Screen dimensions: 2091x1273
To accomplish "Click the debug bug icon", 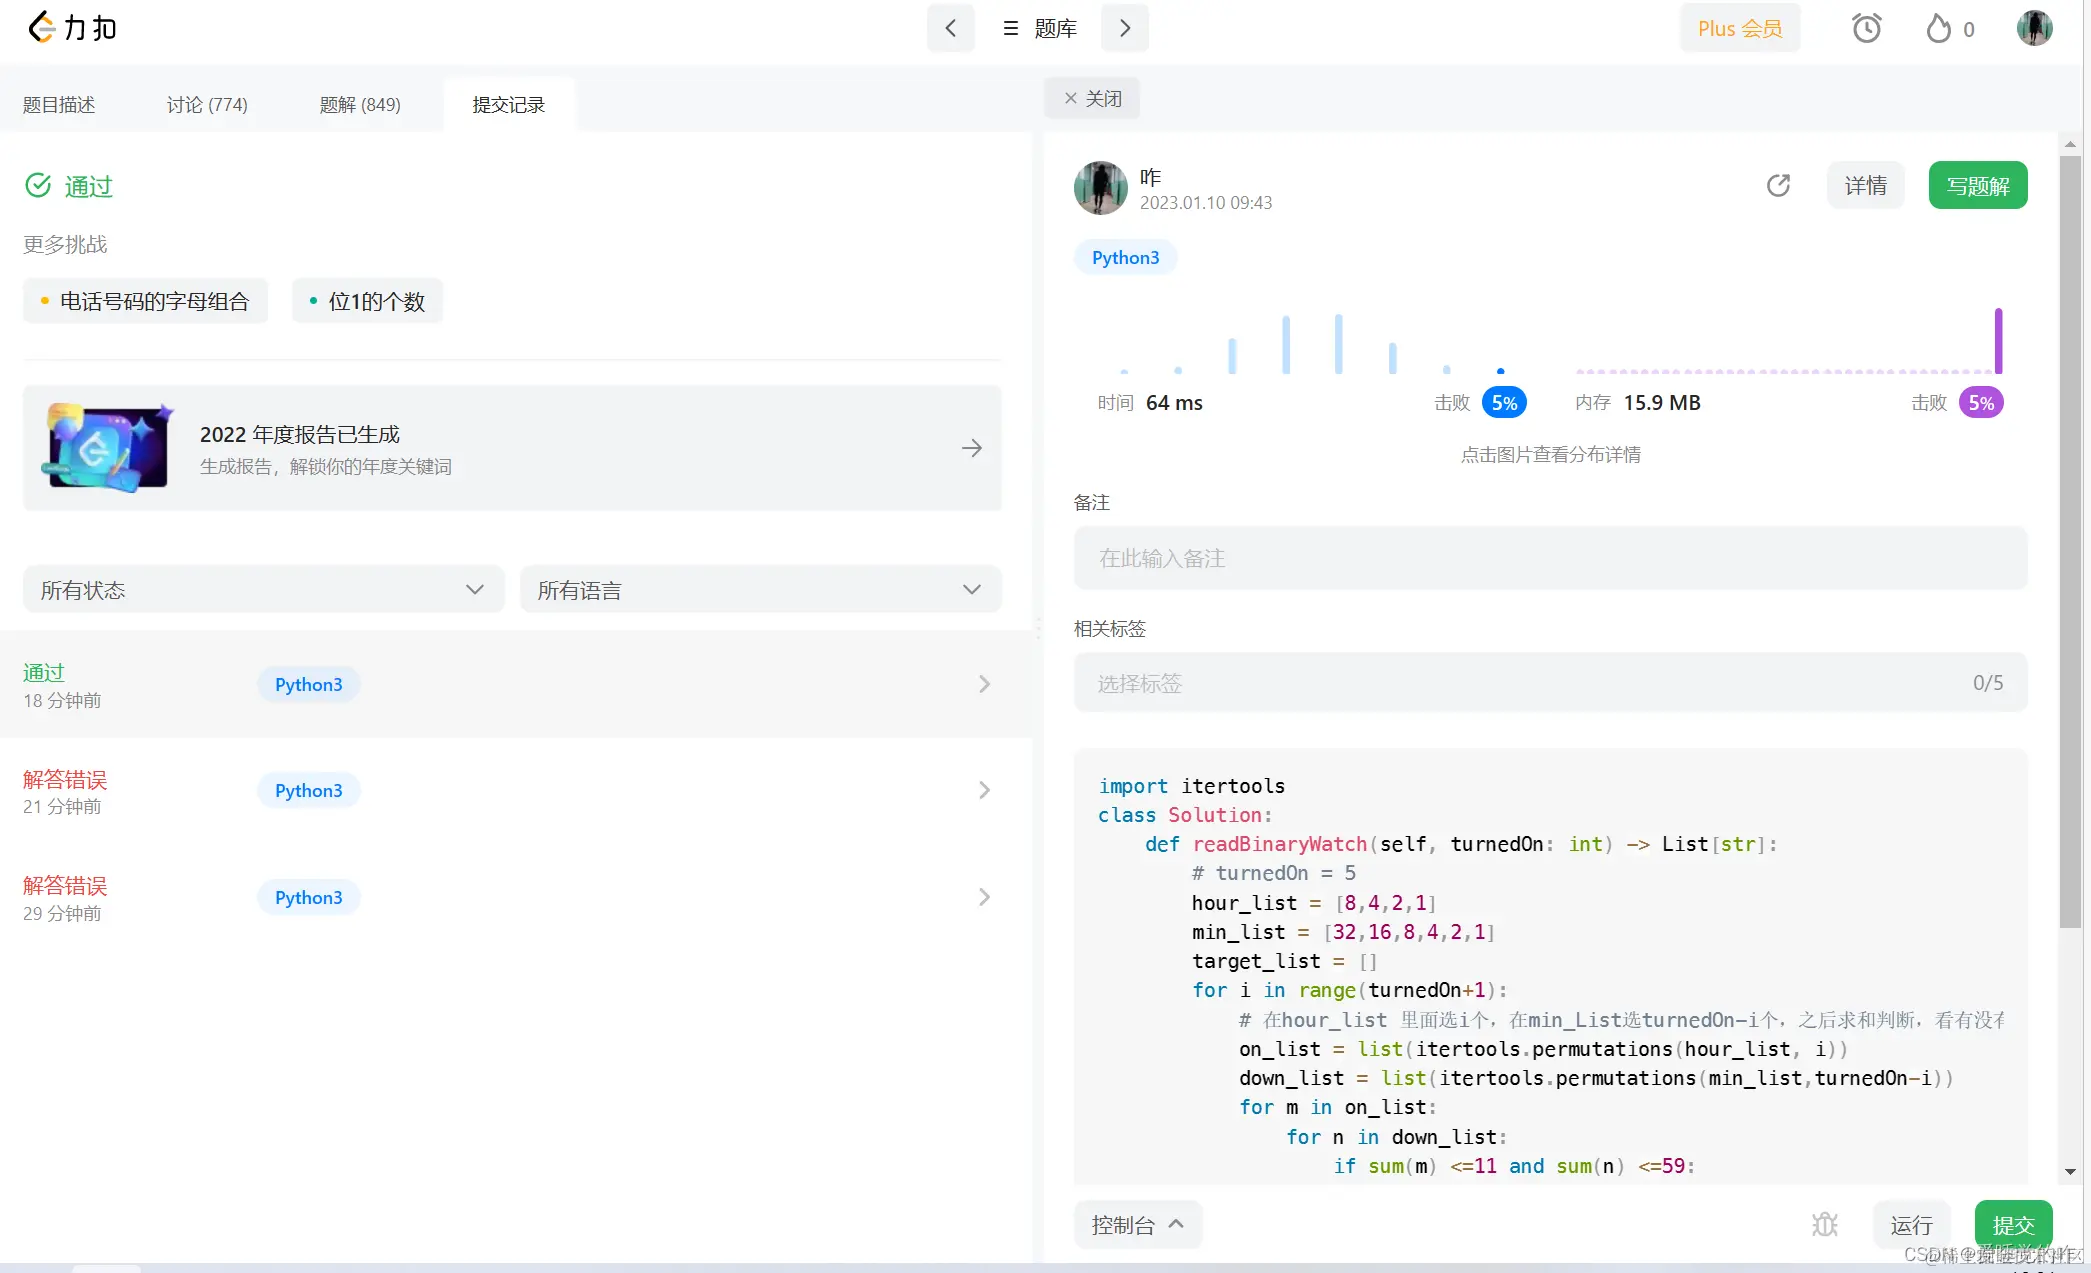I will [1825, 1224].
